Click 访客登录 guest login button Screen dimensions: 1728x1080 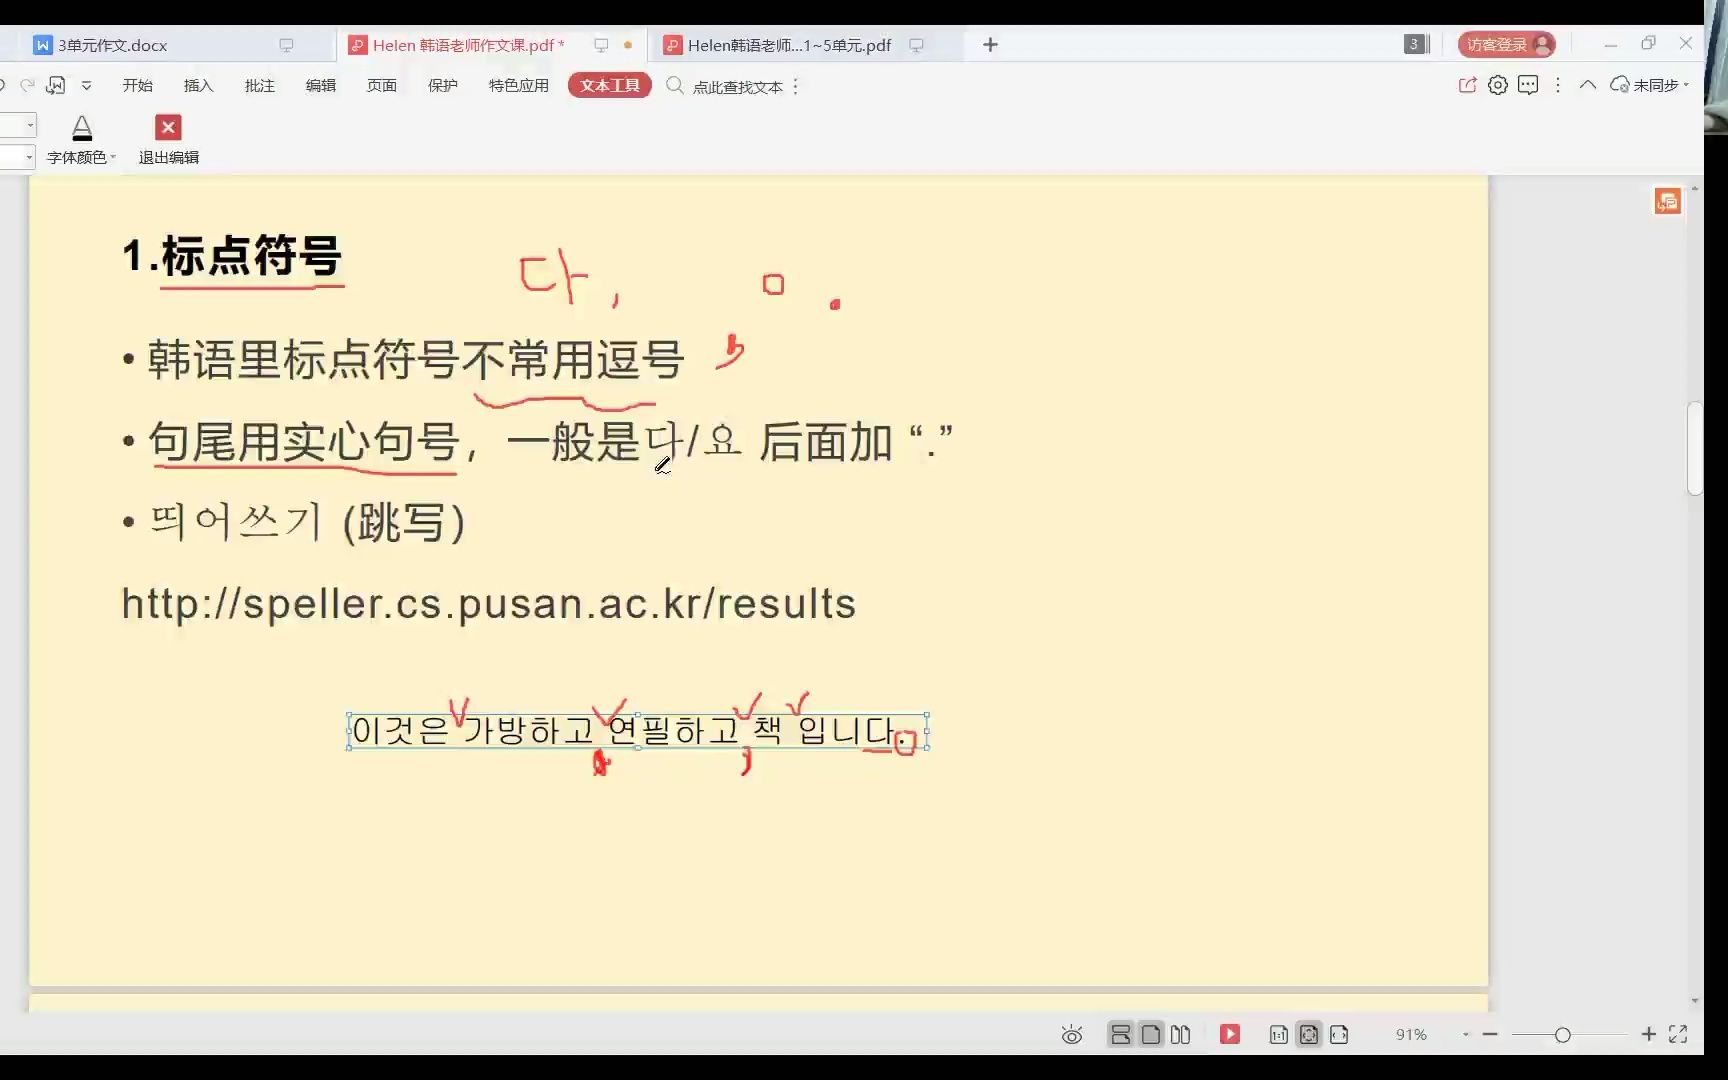tap(1506, 44)
